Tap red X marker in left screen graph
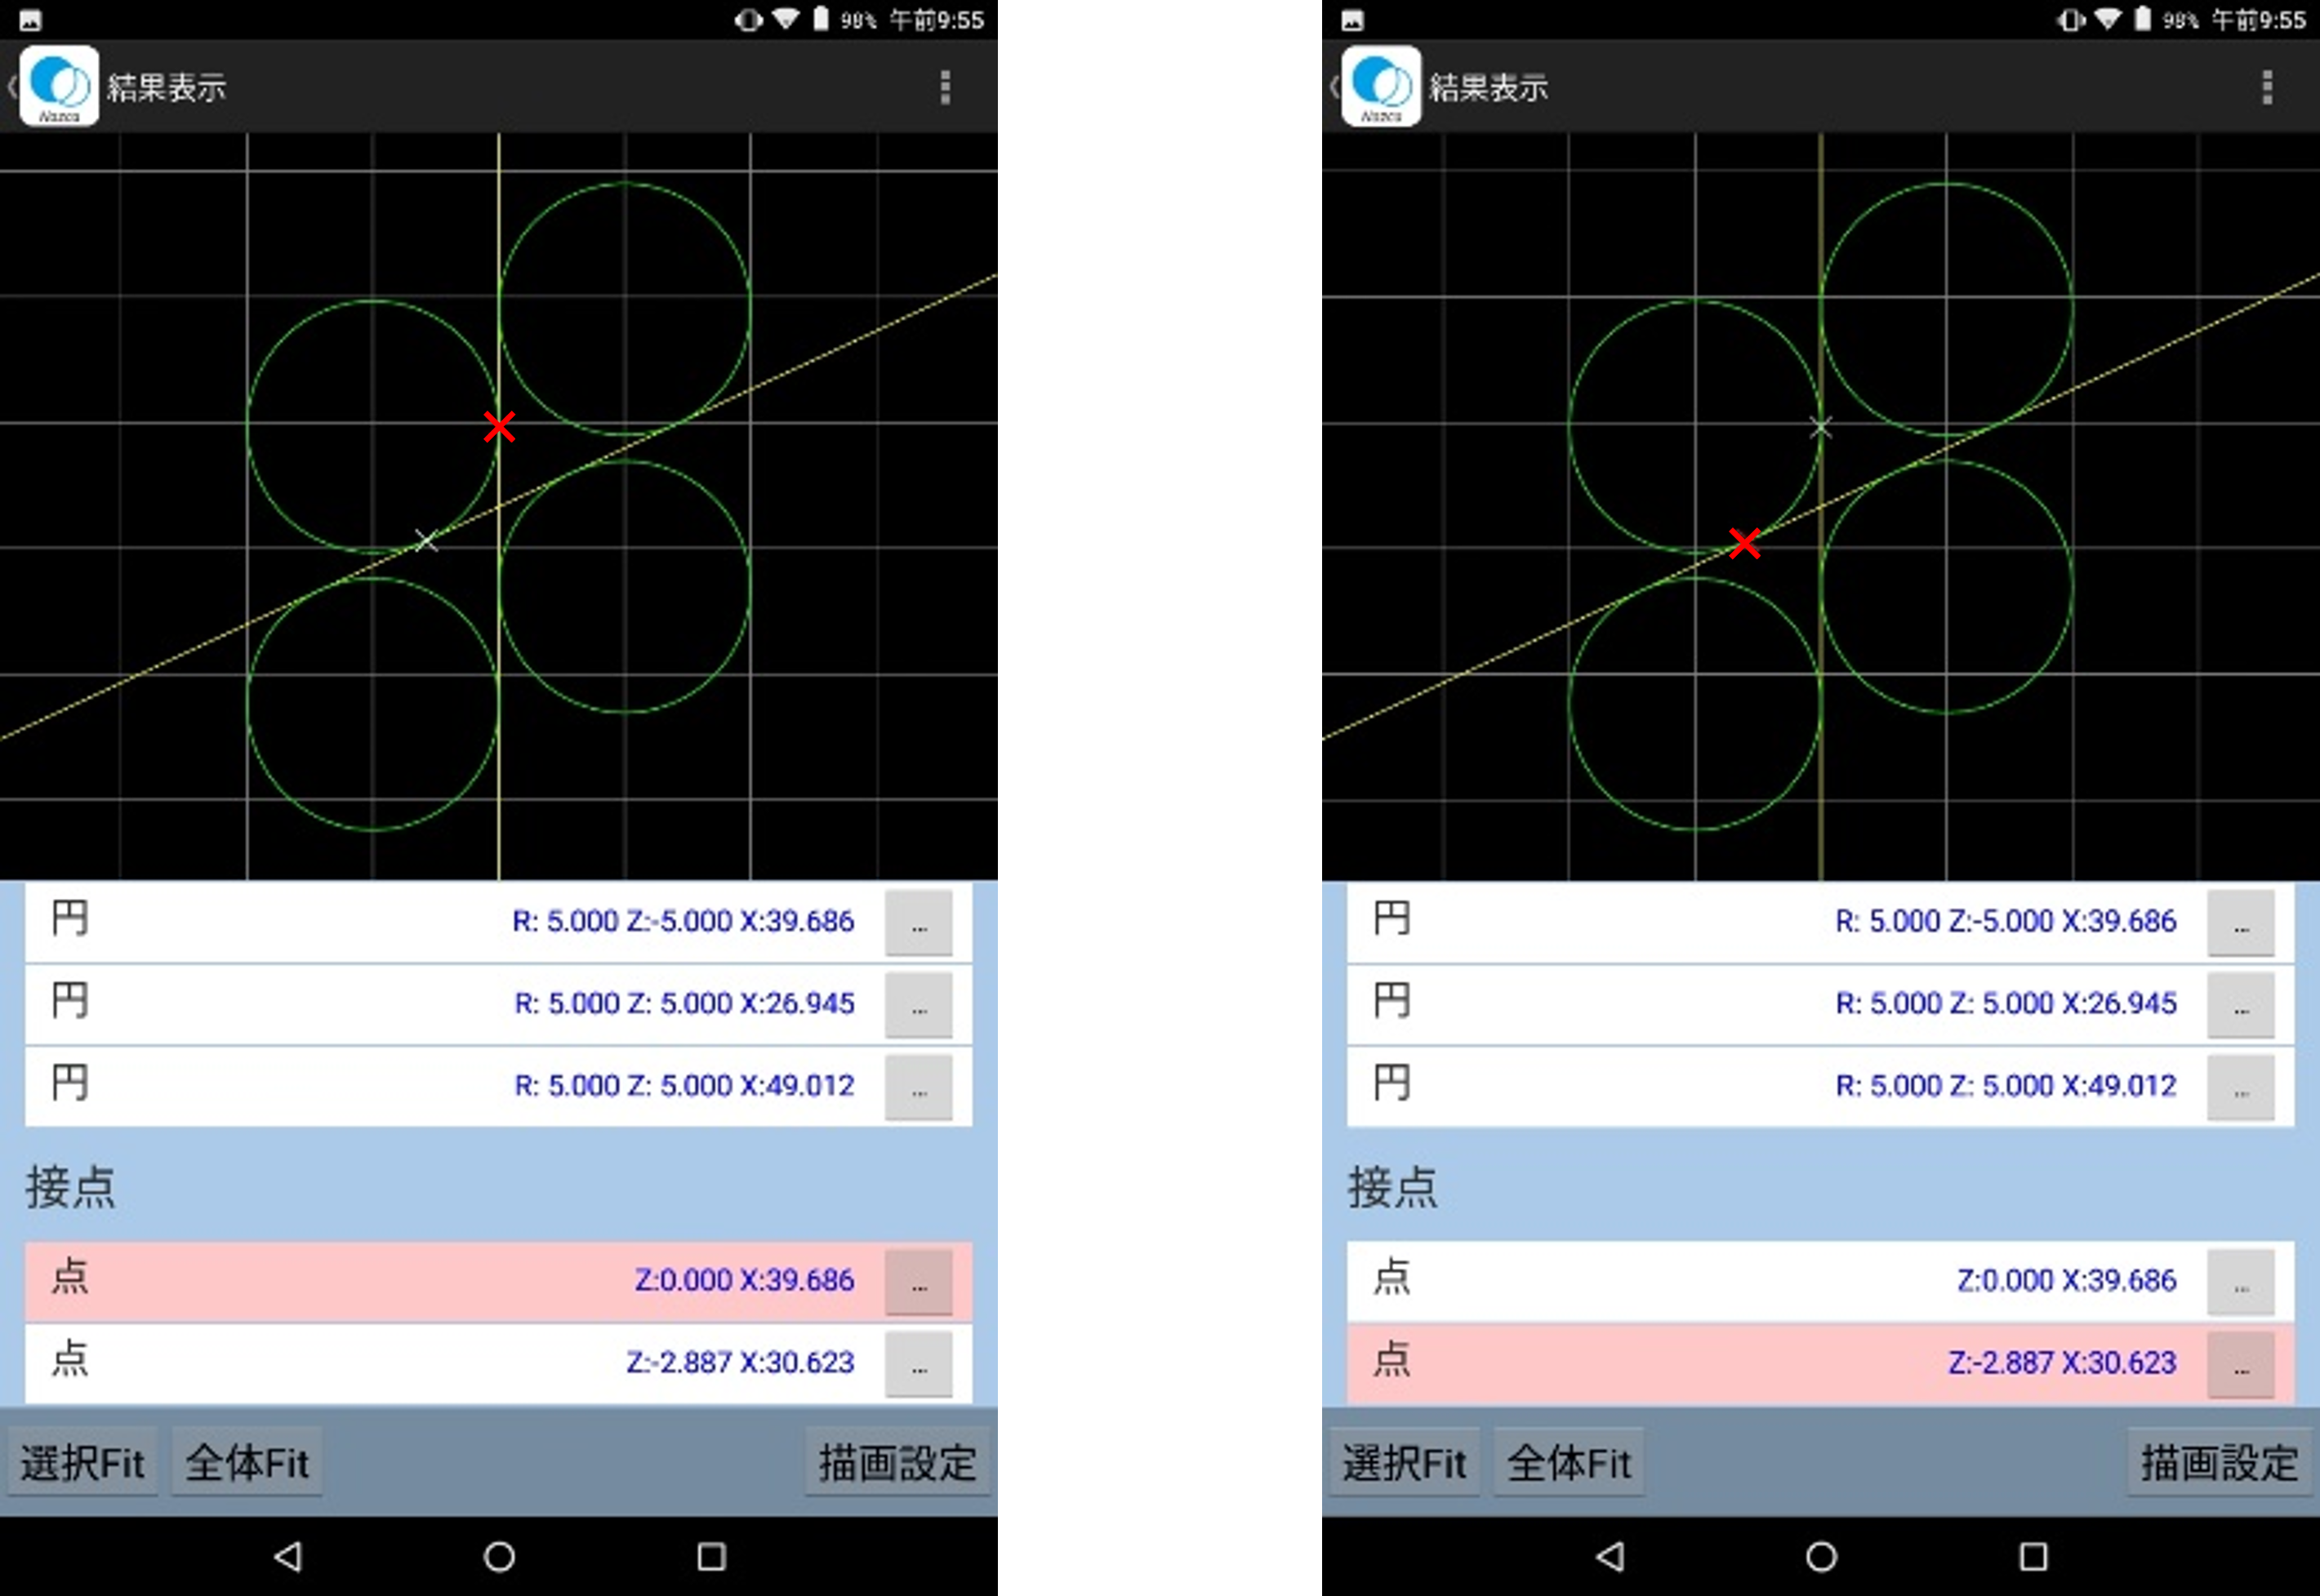Screen dimensions: 2320x1596 [499, 426]
